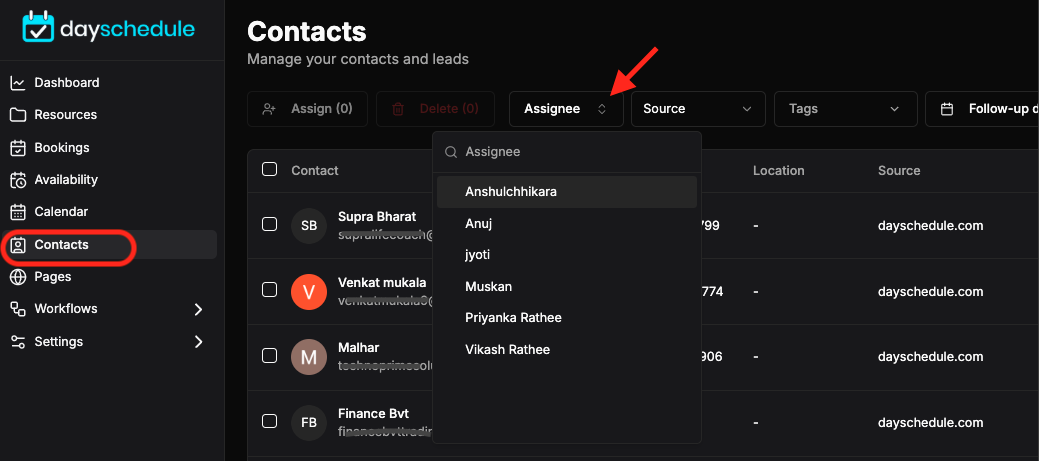Open Dashboard via its chart icon

(x=18, y=83)
